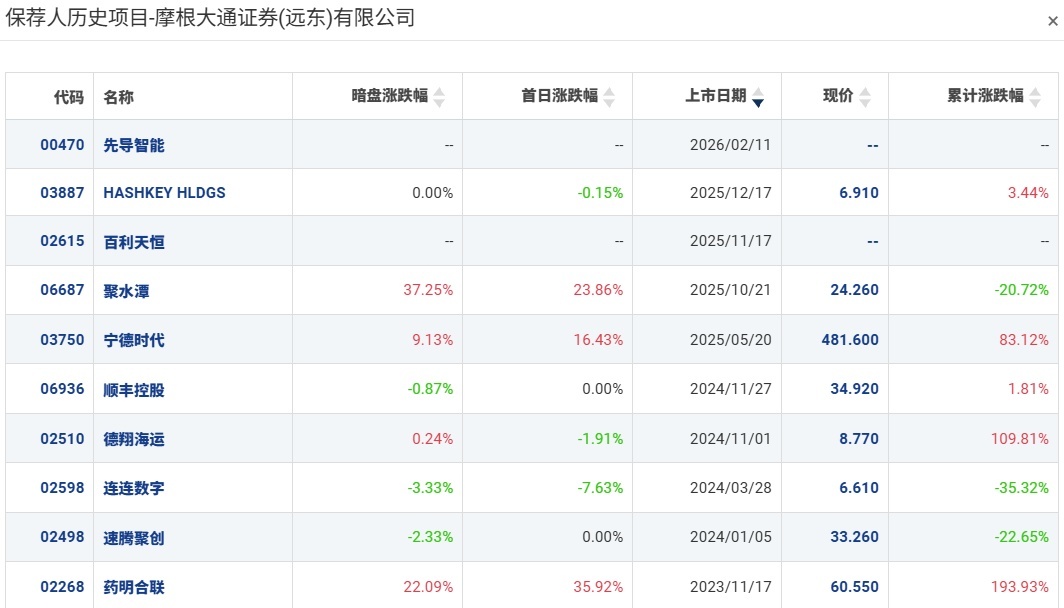Open stock code 02268
The image size is (1064, 608).
tap(62, 586)
